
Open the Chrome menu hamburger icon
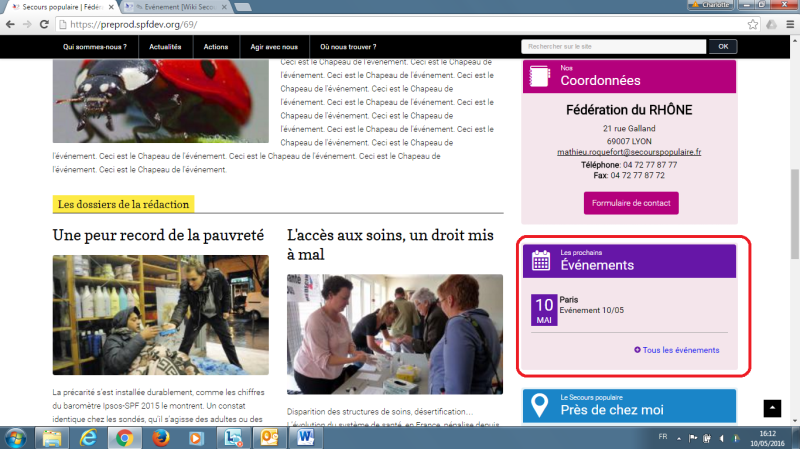click(x=790, y=24)
